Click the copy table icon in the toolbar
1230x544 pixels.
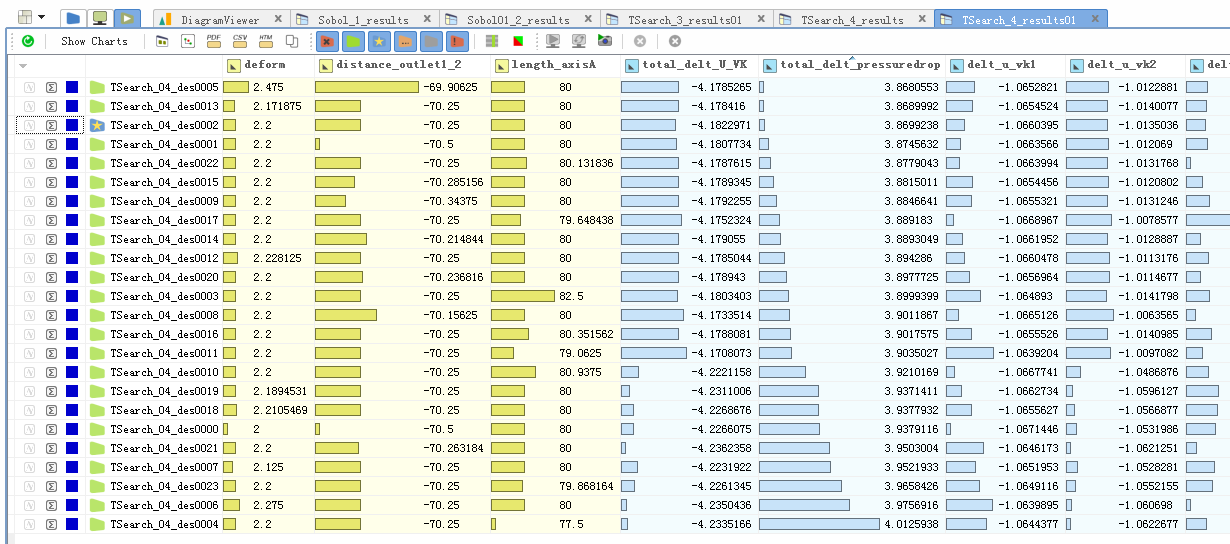(x=293, y=41)
